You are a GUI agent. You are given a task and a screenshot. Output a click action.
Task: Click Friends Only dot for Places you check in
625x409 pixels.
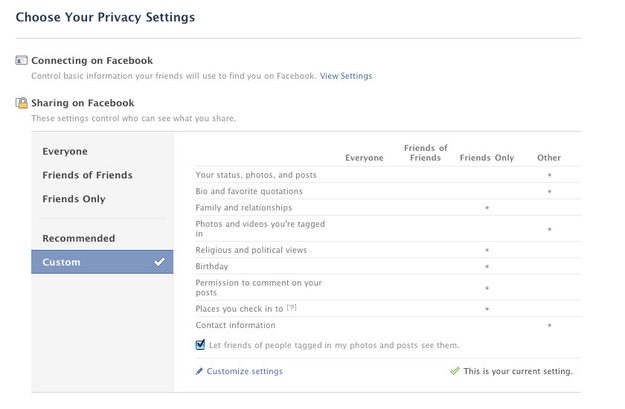(x=487, y=309)
